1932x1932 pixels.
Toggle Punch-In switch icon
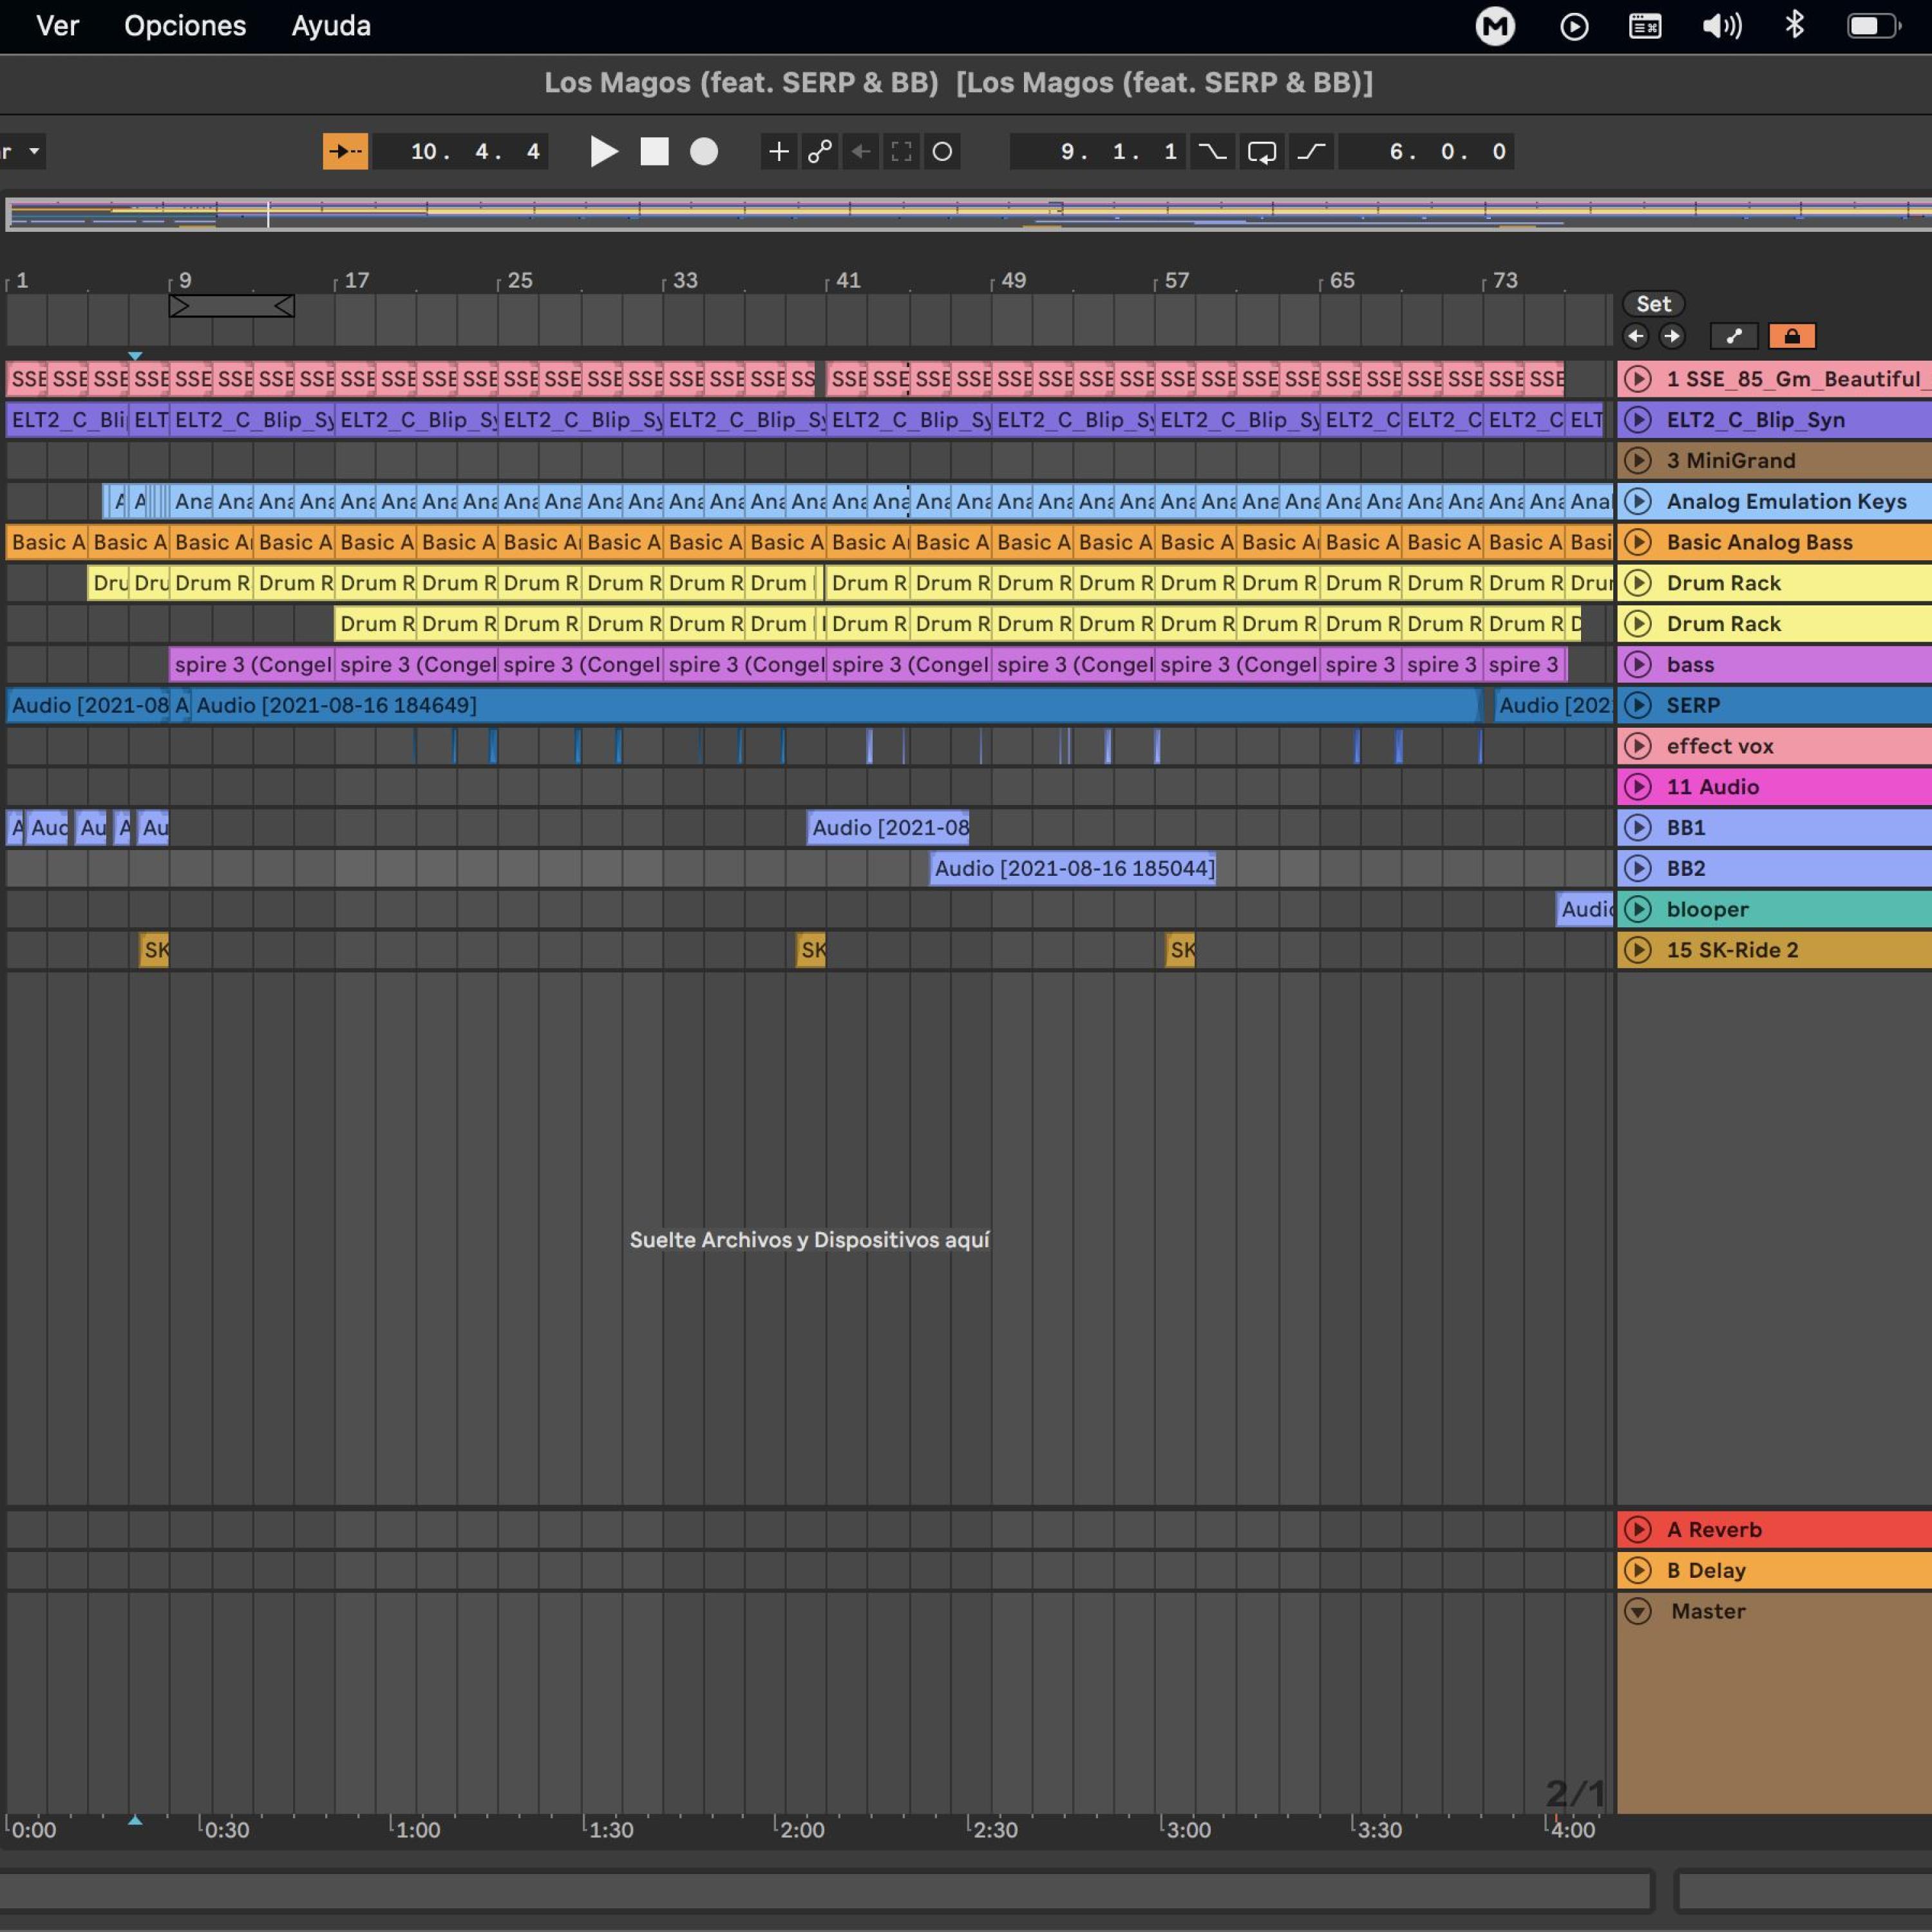click(x=1212, y=151)
